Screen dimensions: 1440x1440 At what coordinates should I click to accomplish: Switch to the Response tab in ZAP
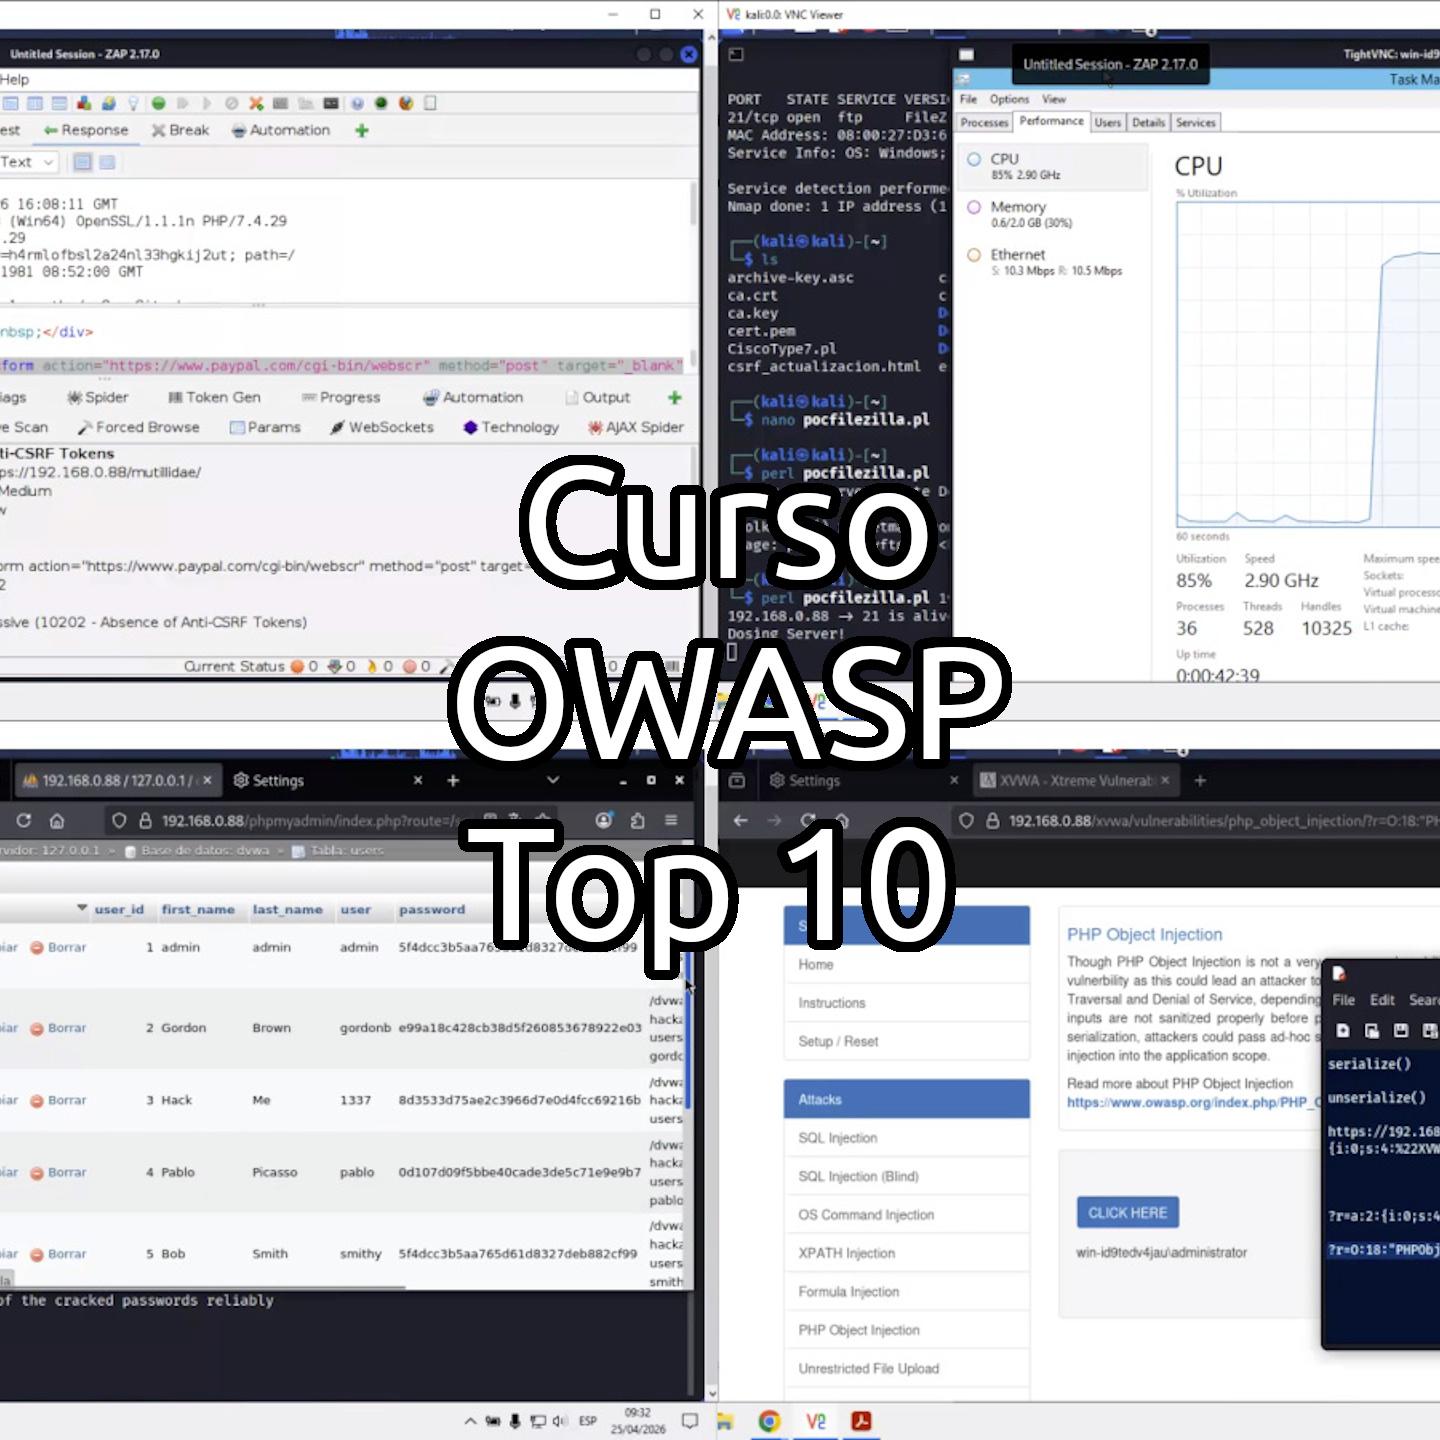tap(86, 130)
